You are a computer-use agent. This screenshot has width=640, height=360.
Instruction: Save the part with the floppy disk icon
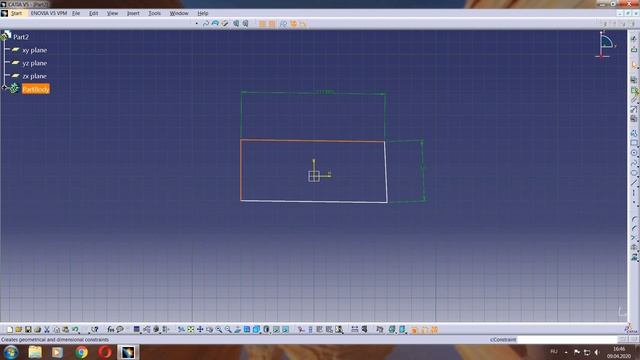pyautogui.click(x=28, y=329)
